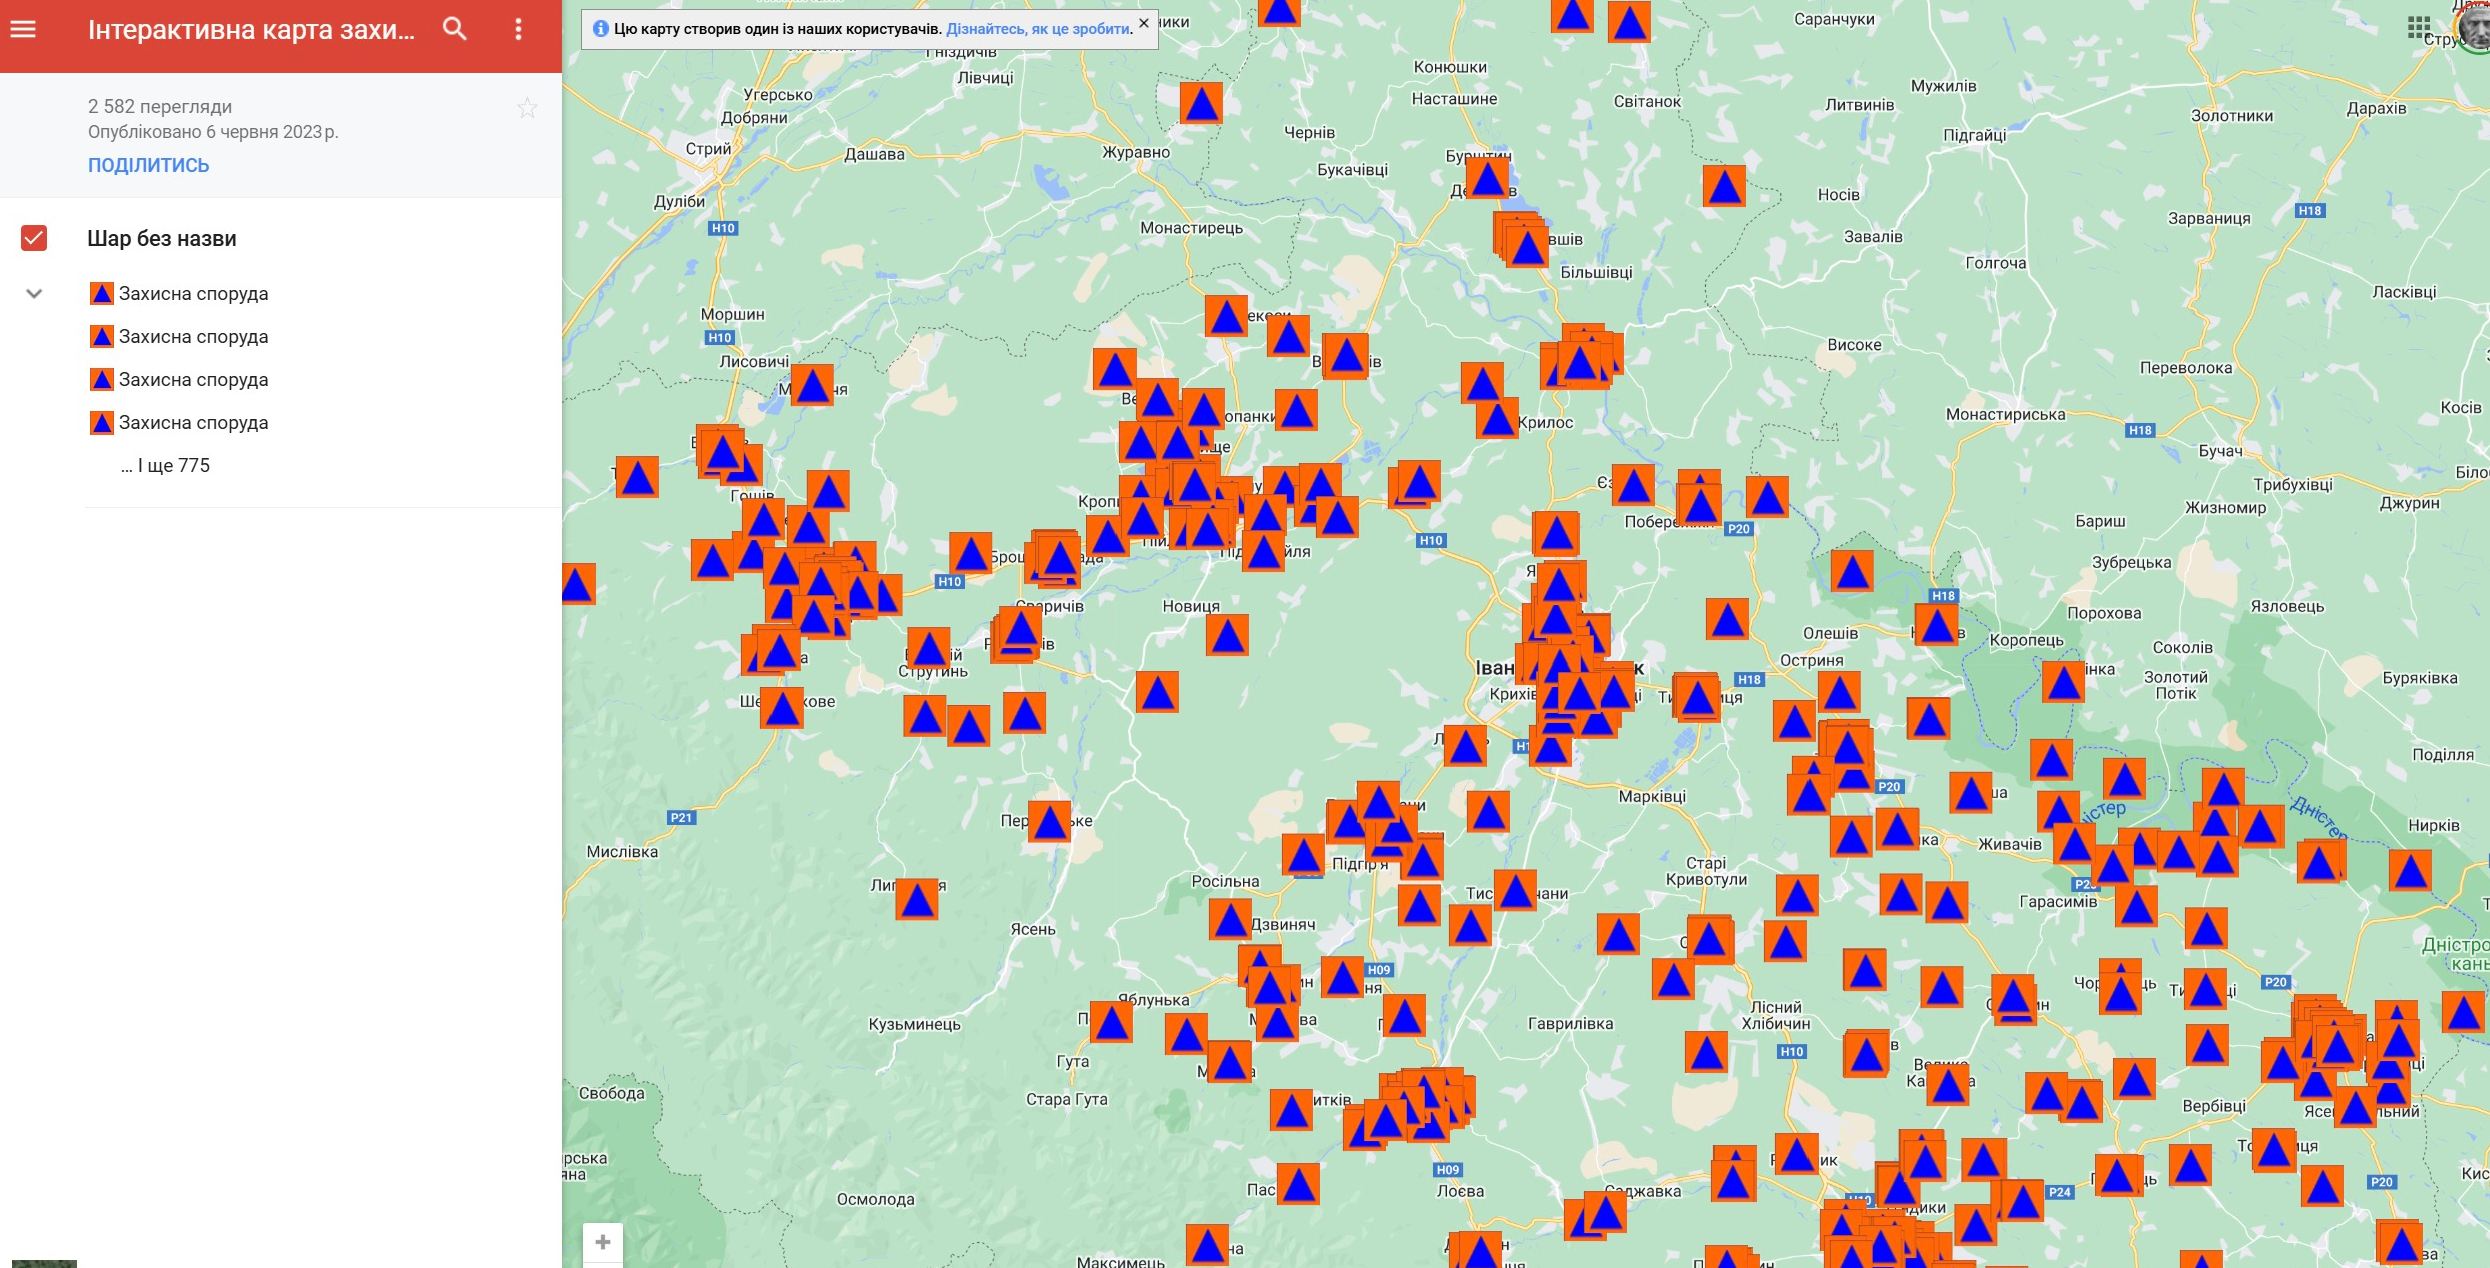The width and height of the screenshot is (2490, 1268).
Task: Select 'Захисна споруда' entry directly above '… І ще 775'
Action: (x=193, y=423)
